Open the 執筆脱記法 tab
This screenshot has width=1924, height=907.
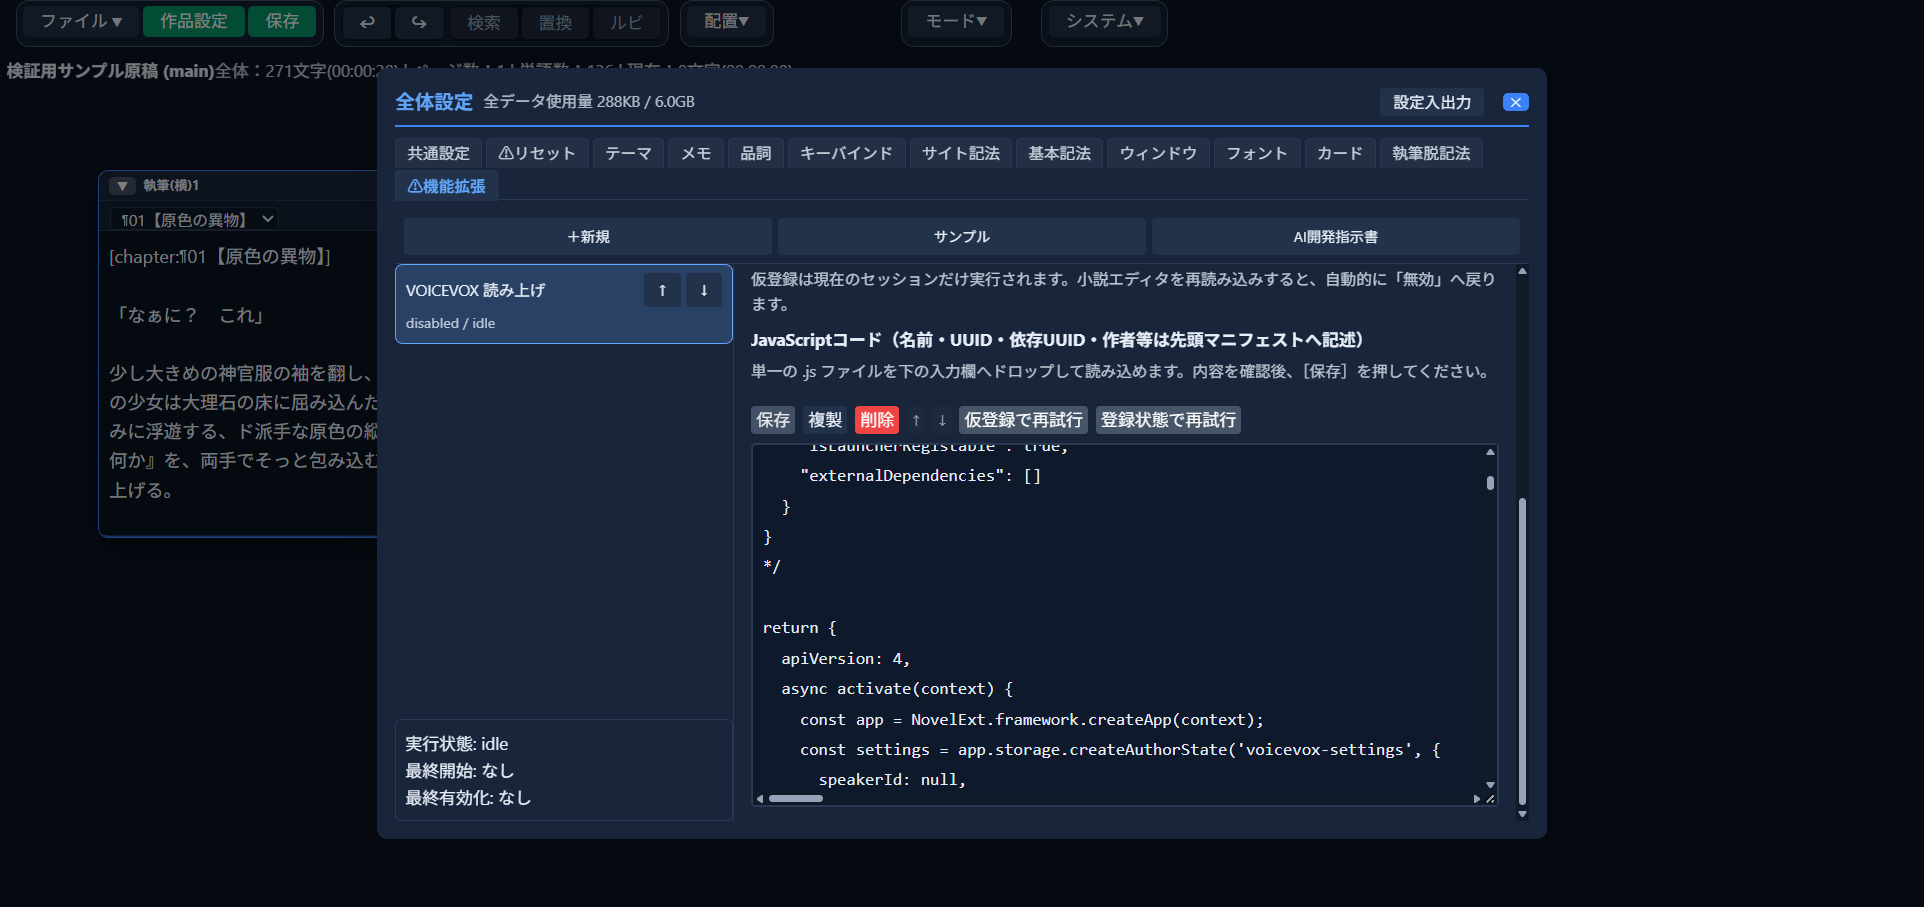point(1431,153)
